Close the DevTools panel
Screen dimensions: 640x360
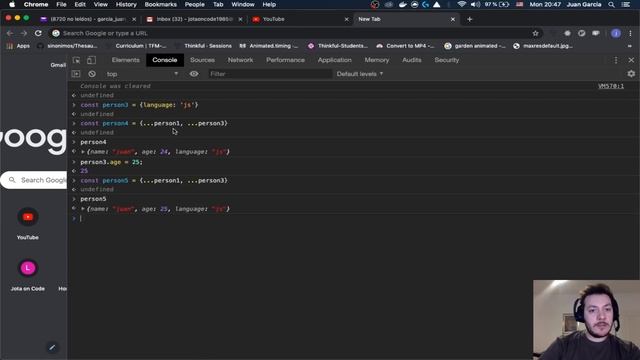coord(631,60)
